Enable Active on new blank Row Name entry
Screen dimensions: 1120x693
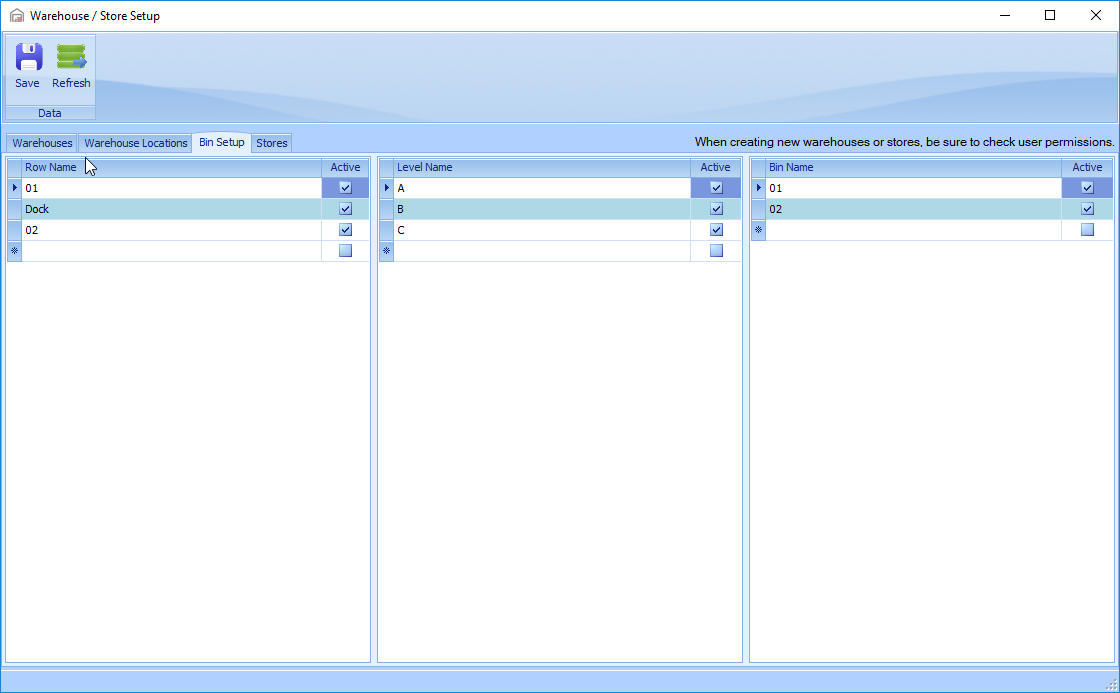pos(345,251)
